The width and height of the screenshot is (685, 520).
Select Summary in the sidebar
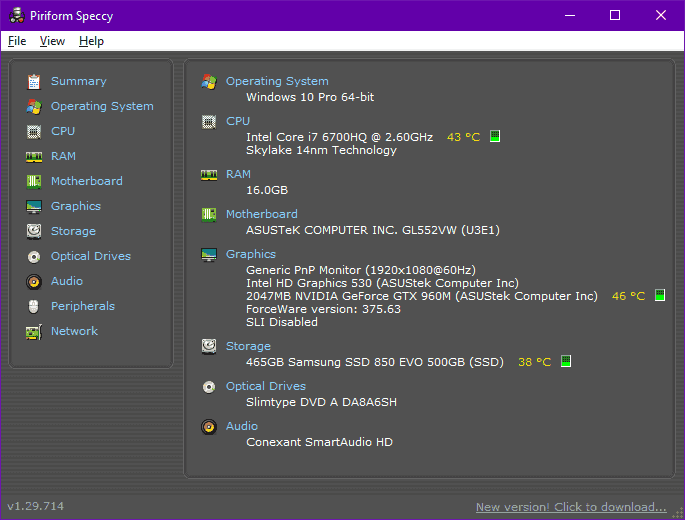[79, 81]
